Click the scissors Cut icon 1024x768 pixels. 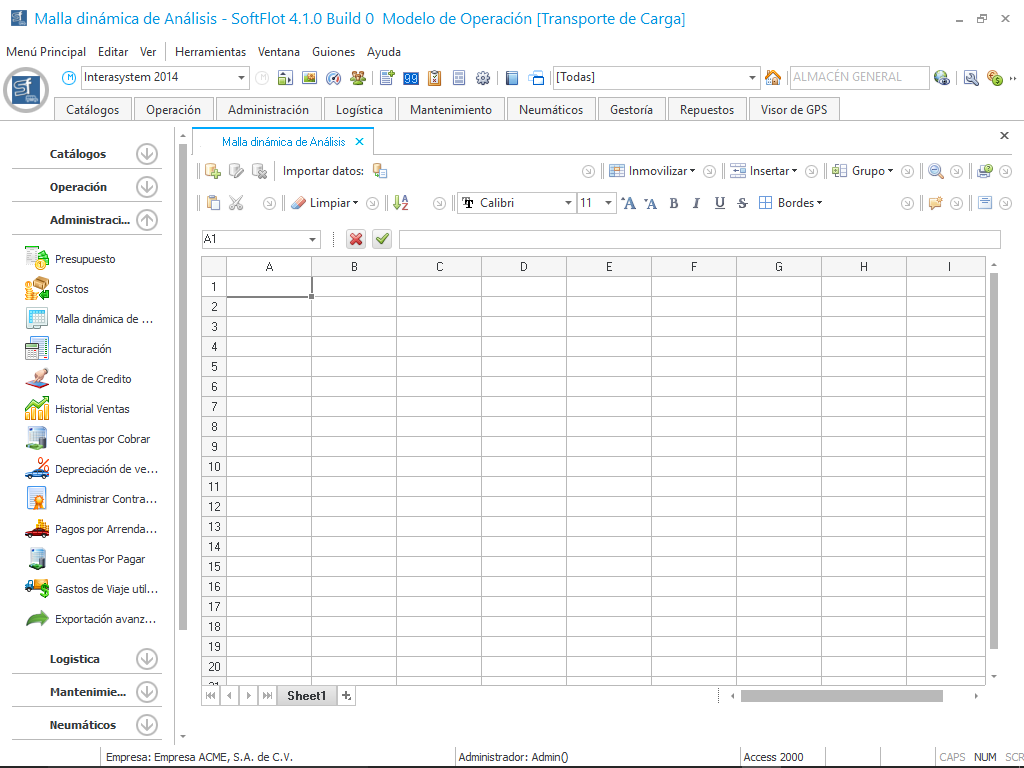click(x=236, y=203)
